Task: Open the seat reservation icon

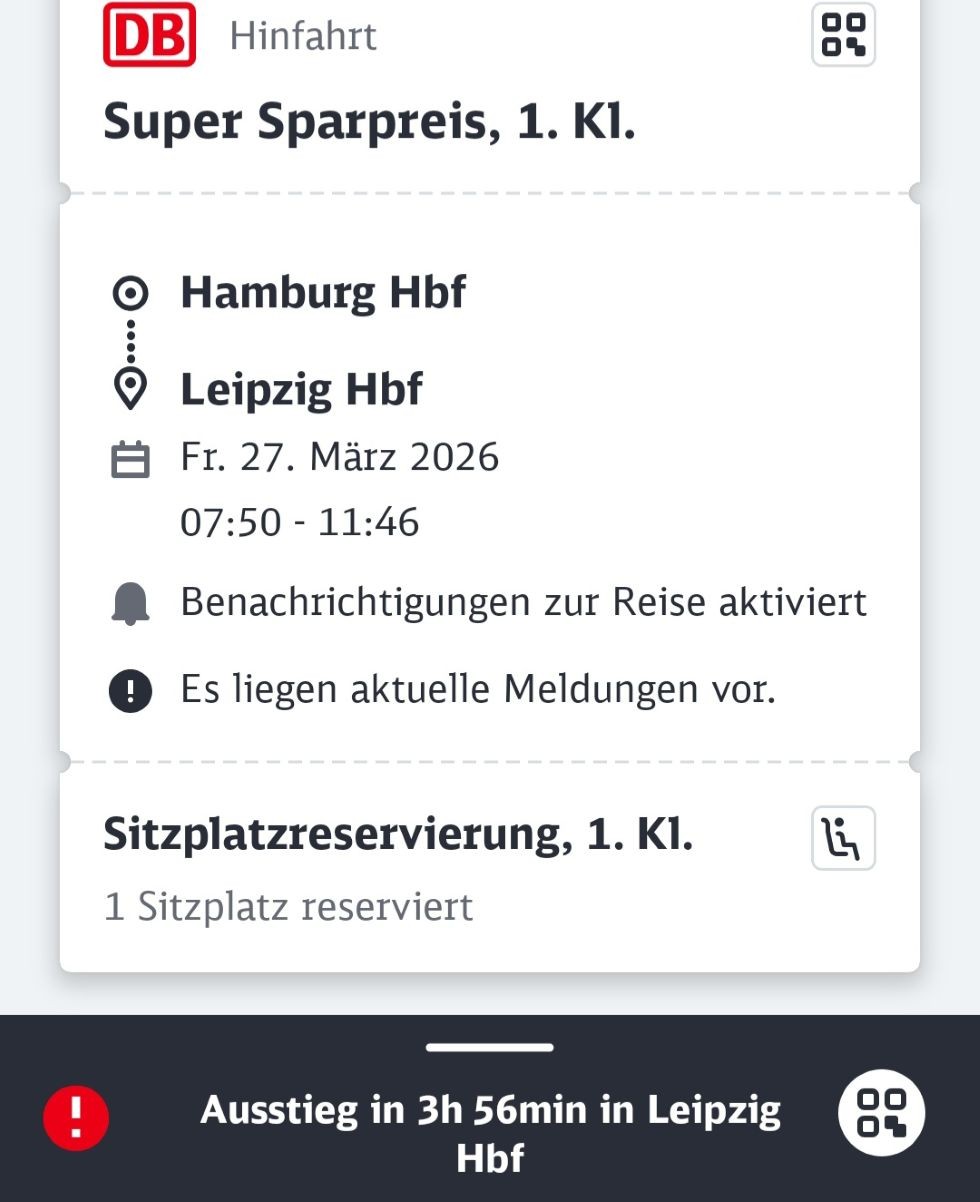Action: [843, 838]
